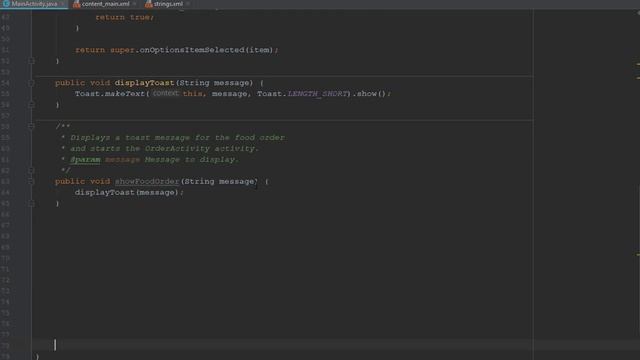640x360 pixels.
Task: Open the strings.xml tab
Action: (168, 4)
